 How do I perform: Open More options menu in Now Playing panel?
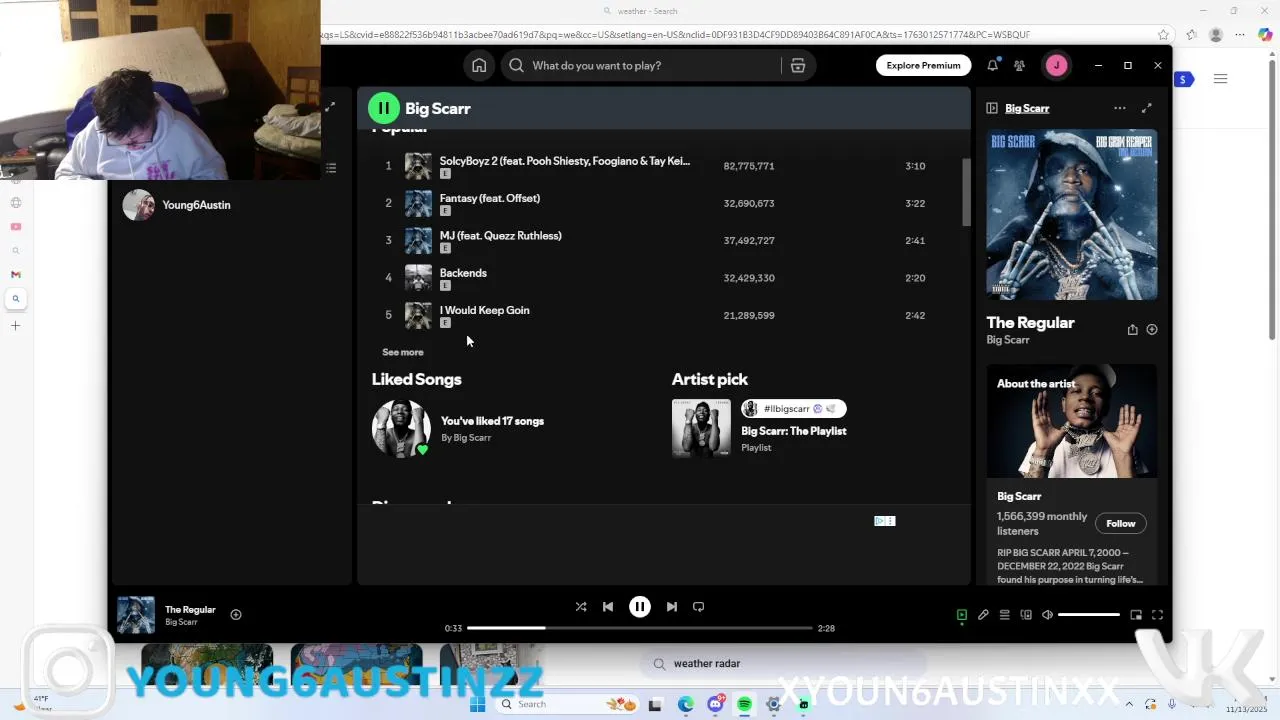click(x=1120, y=108)
